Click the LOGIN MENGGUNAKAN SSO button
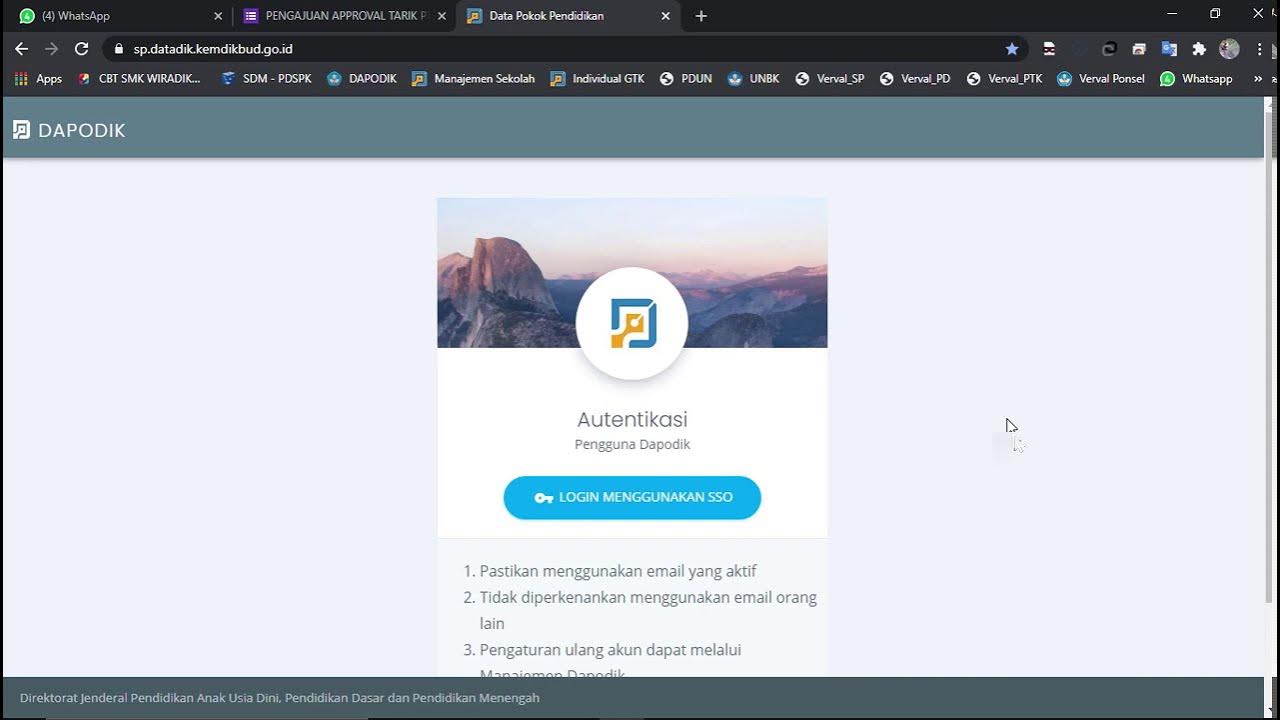 point(632,497)
